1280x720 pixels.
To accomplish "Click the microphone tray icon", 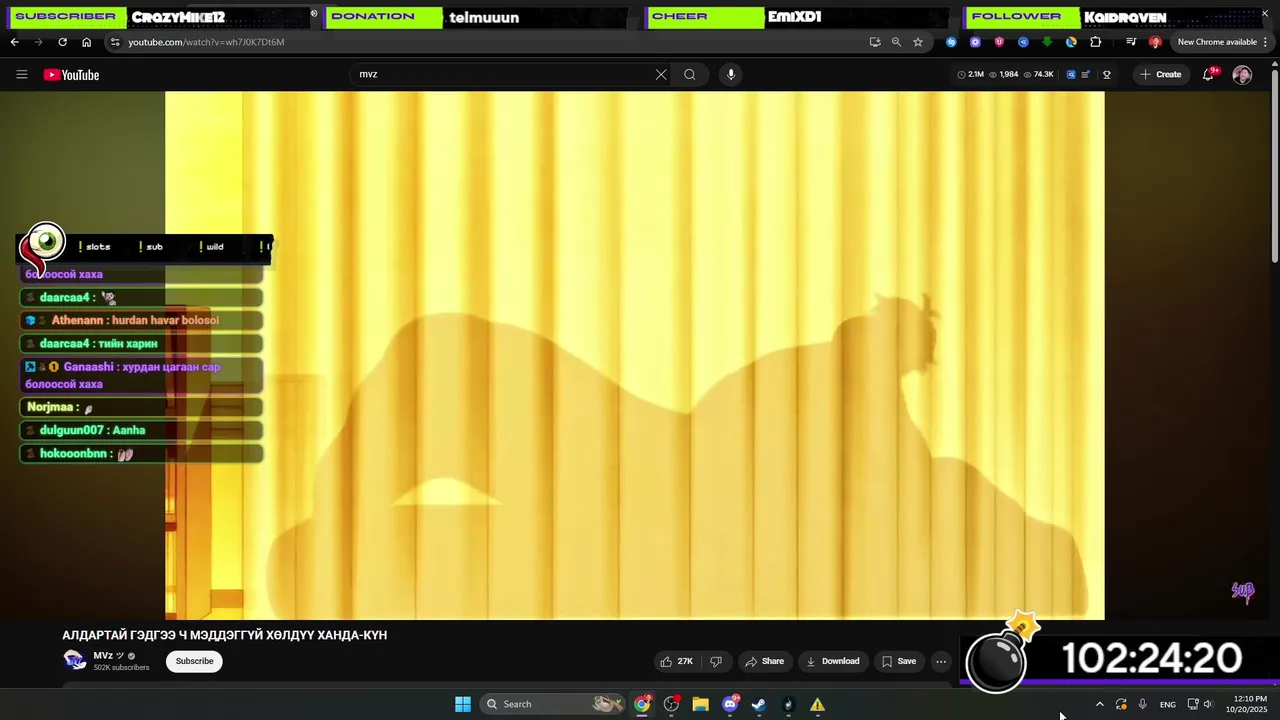I will tap(1142, 704).
